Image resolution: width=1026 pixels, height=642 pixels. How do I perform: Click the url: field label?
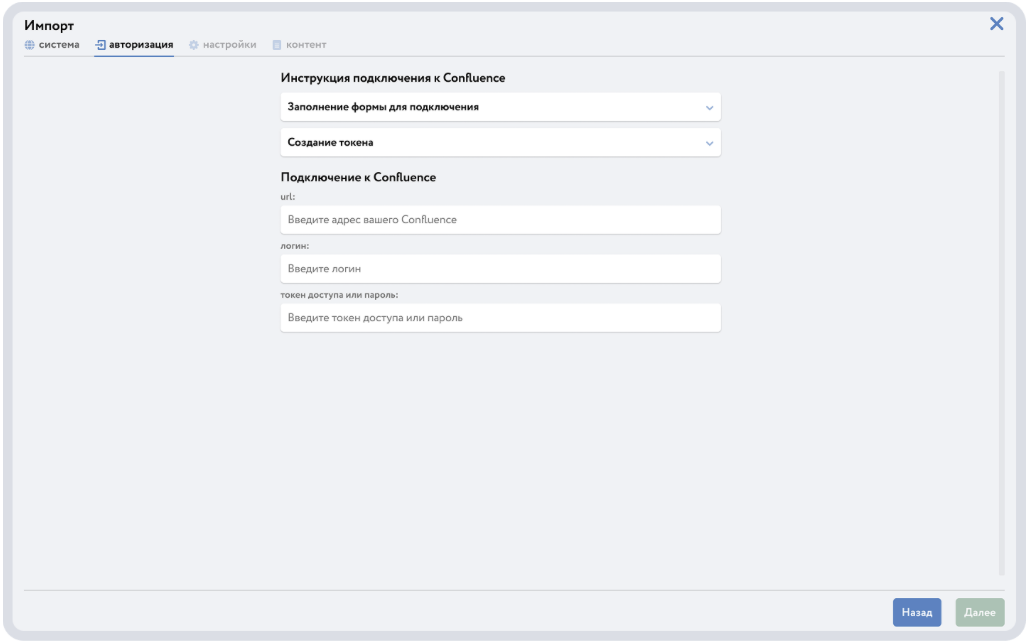coord(288,196)
